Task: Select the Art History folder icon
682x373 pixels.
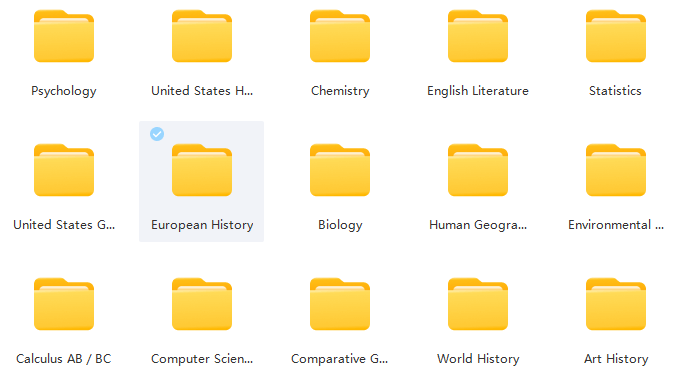Action: (x=615, y=304)
